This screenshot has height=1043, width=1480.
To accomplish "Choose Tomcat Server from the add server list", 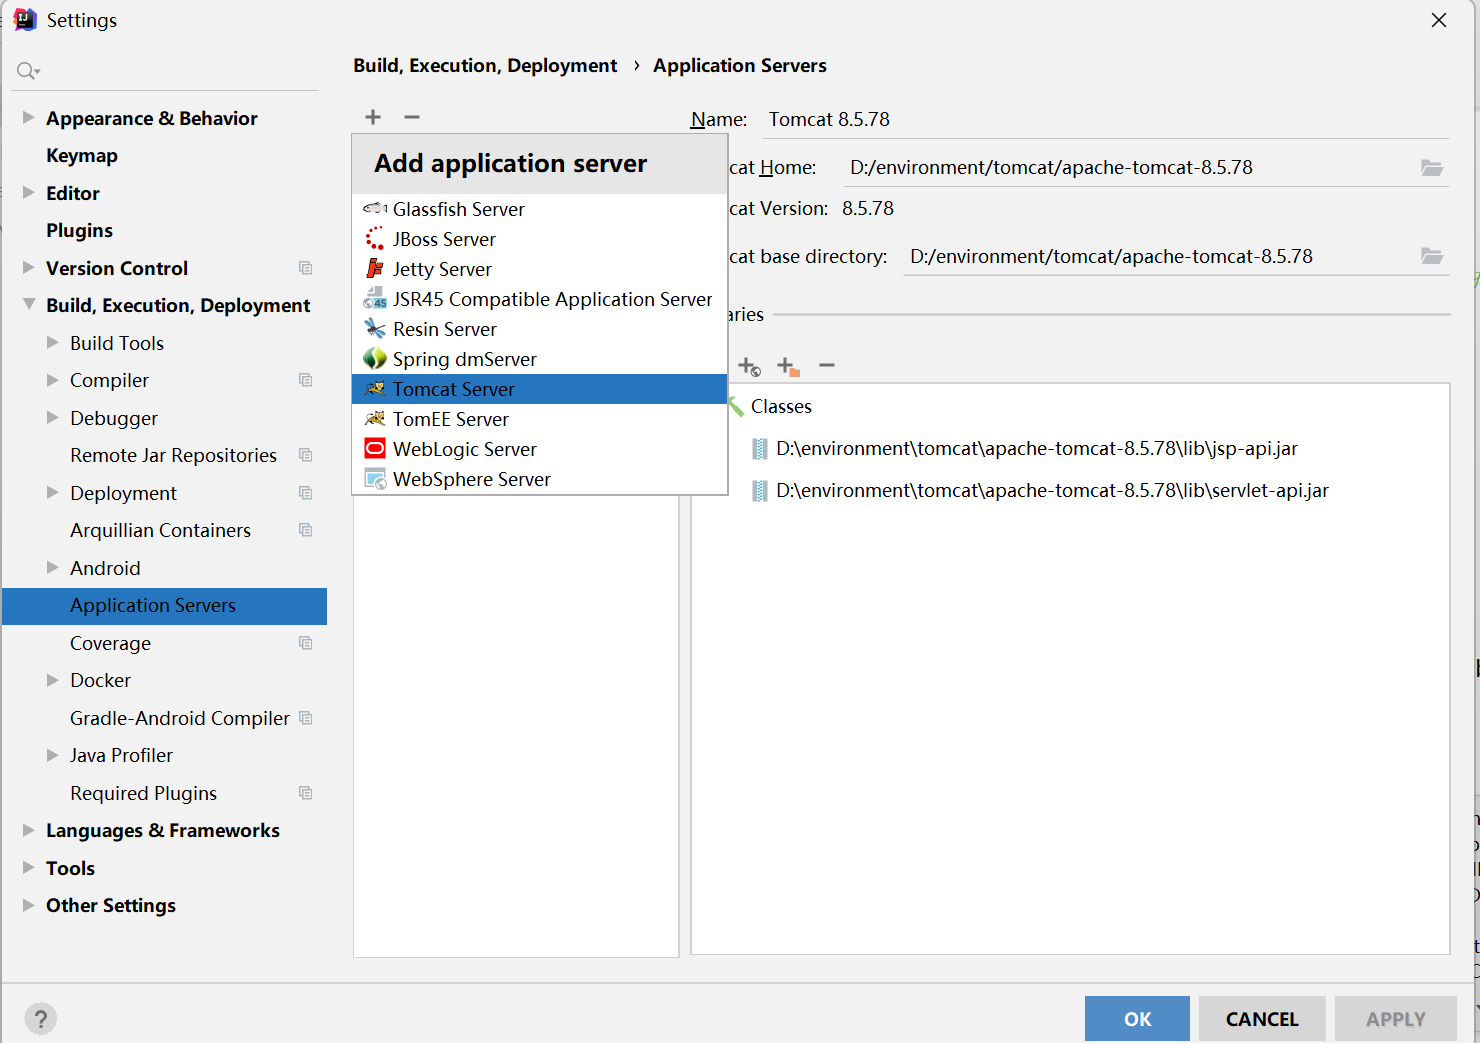I will (540, 389).
